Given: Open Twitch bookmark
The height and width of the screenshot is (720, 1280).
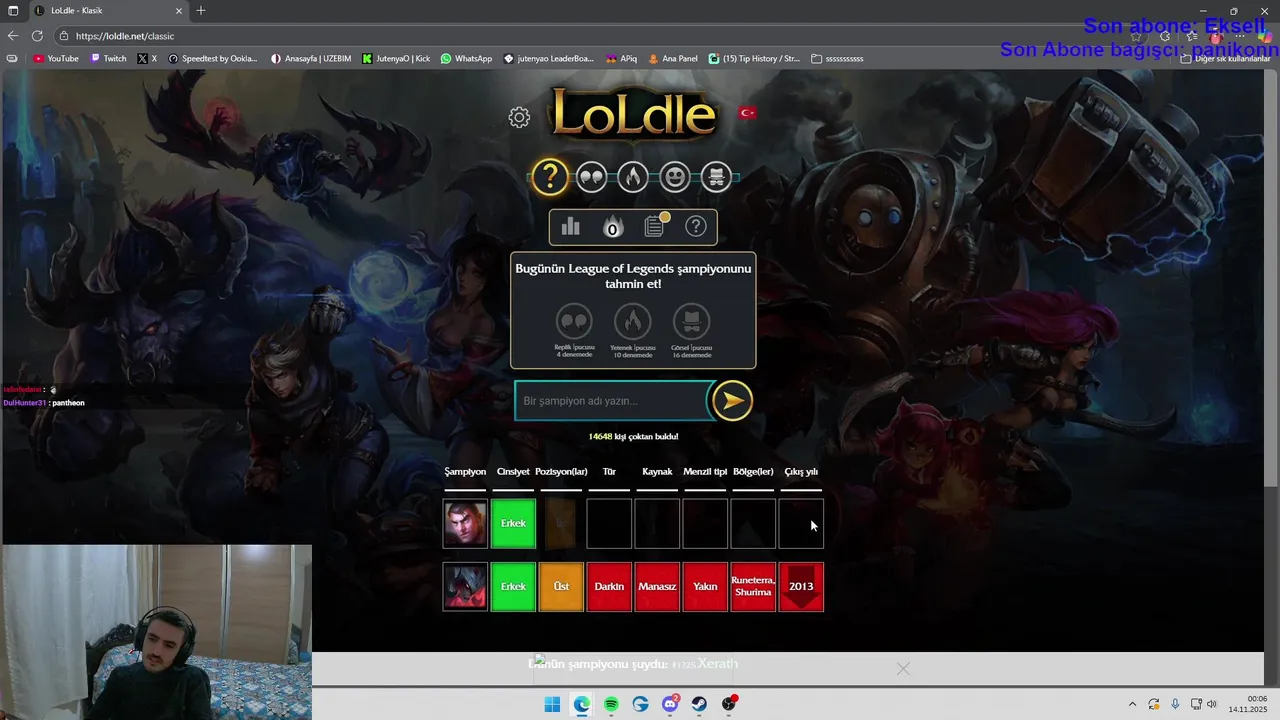Looking at the screenshot, I should click(x=109, y=59).
